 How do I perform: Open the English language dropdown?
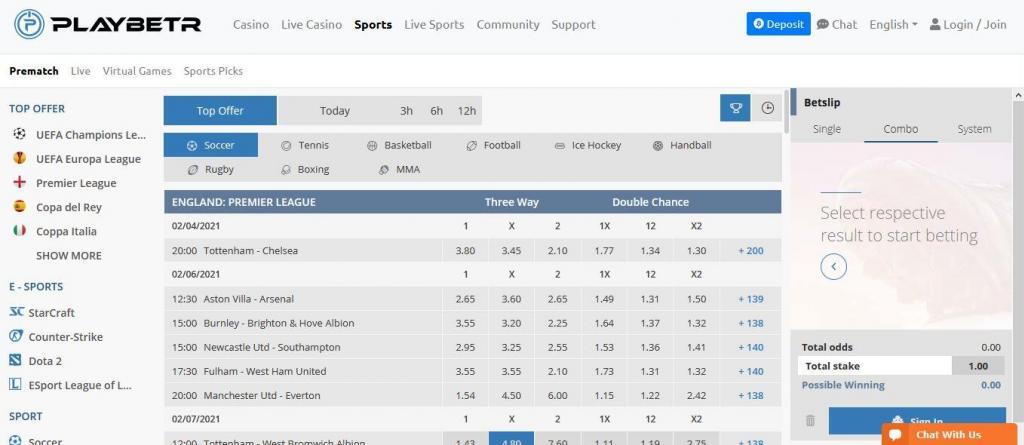[x=893, y=24]
